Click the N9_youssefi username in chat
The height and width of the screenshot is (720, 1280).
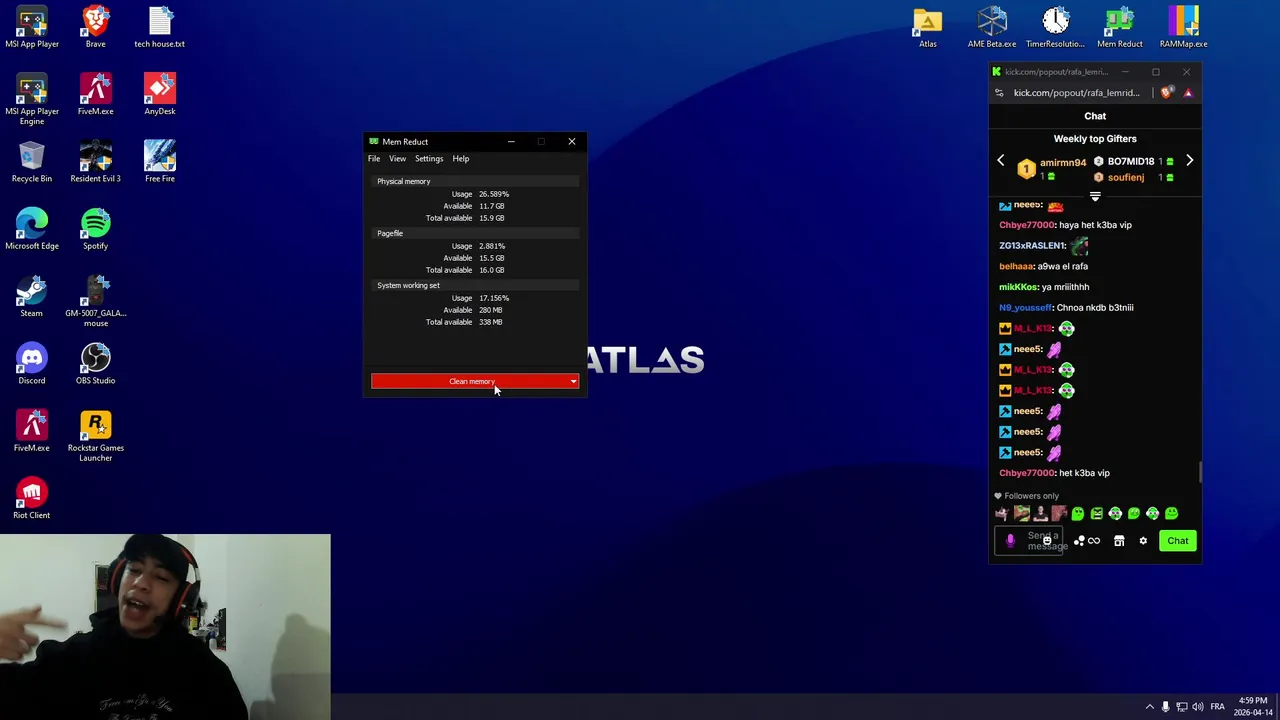(x=1025, y=308)
